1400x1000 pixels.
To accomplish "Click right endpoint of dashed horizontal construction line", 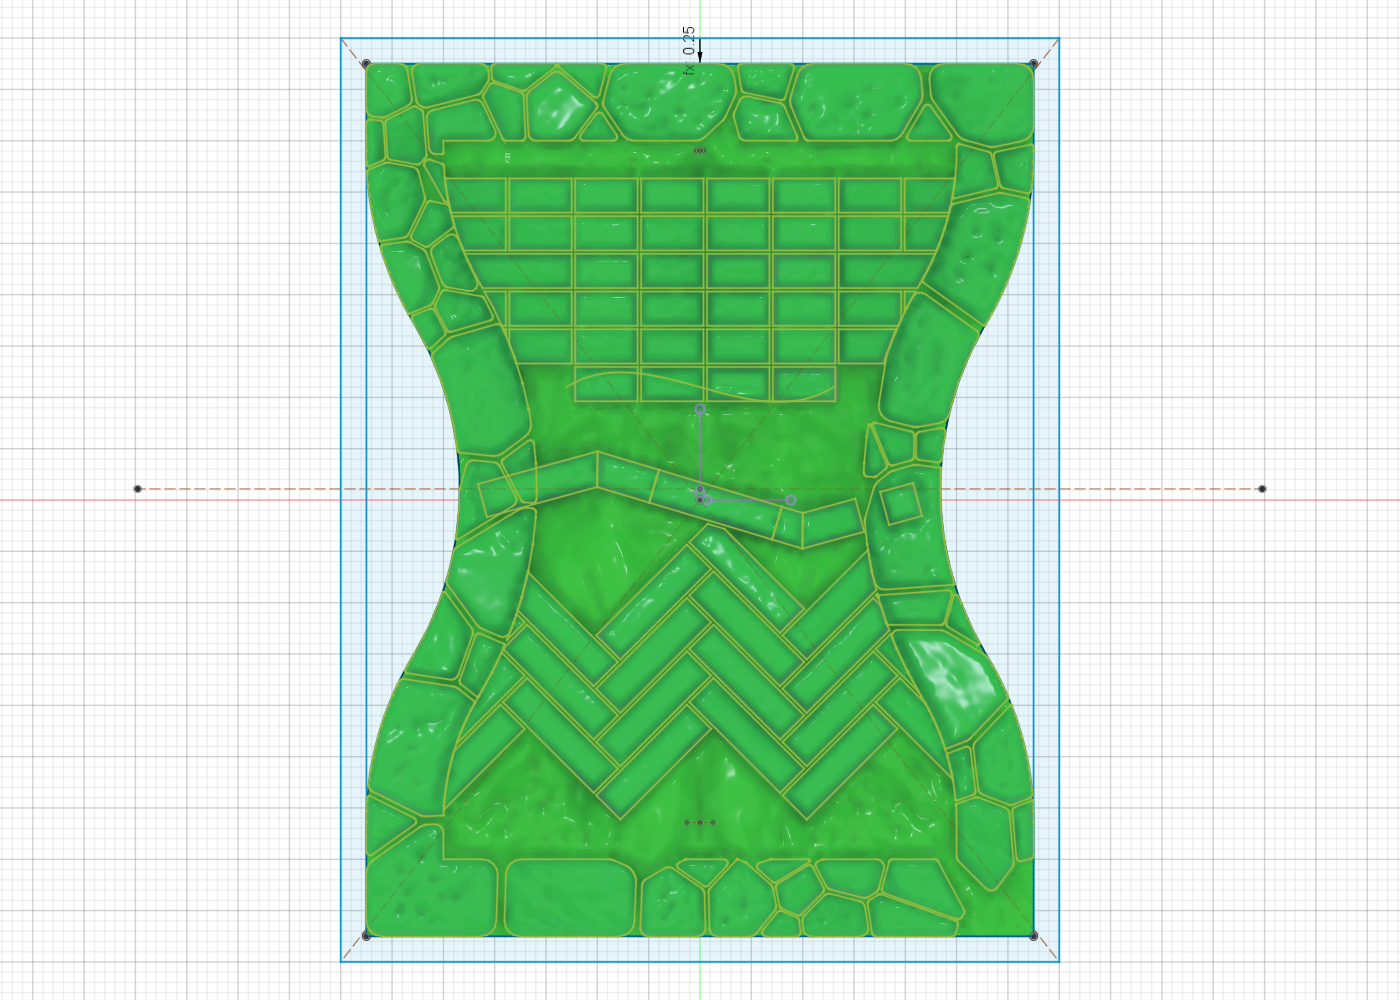I will (x=1262, y=489).
